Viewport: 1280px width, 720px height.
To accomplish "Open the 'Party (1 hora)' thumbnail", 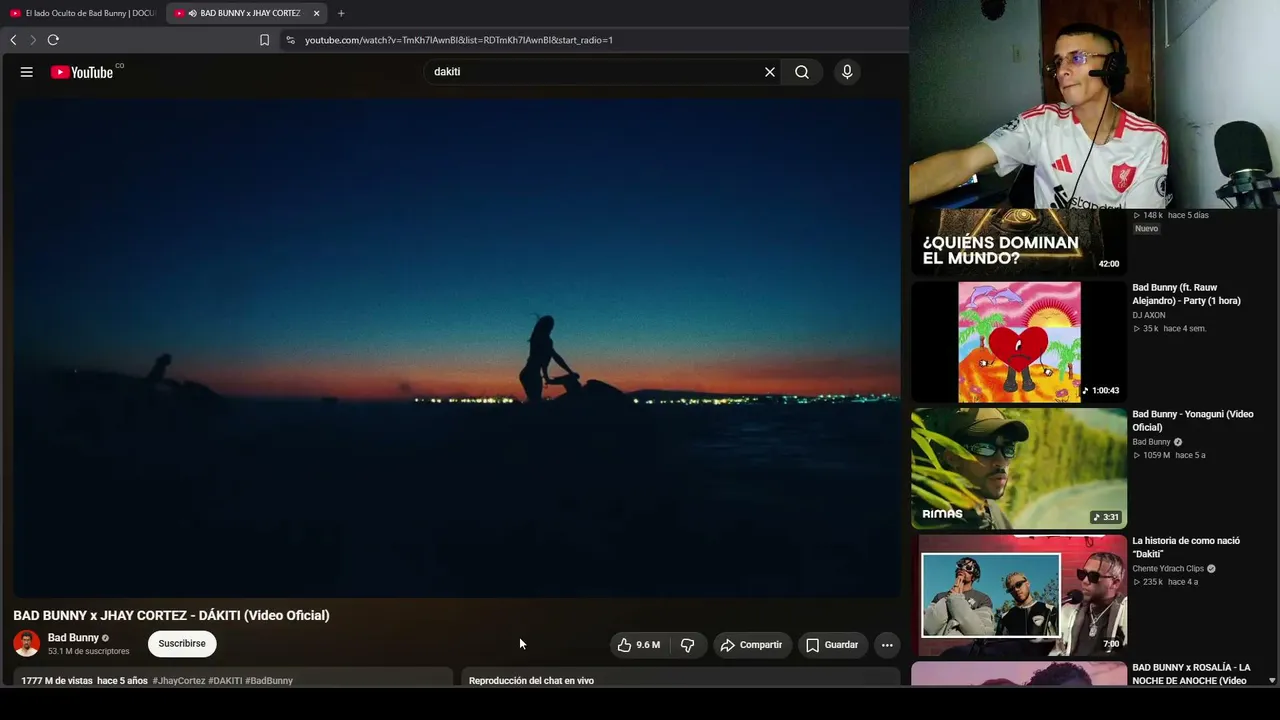I will tap(1018, 342).
